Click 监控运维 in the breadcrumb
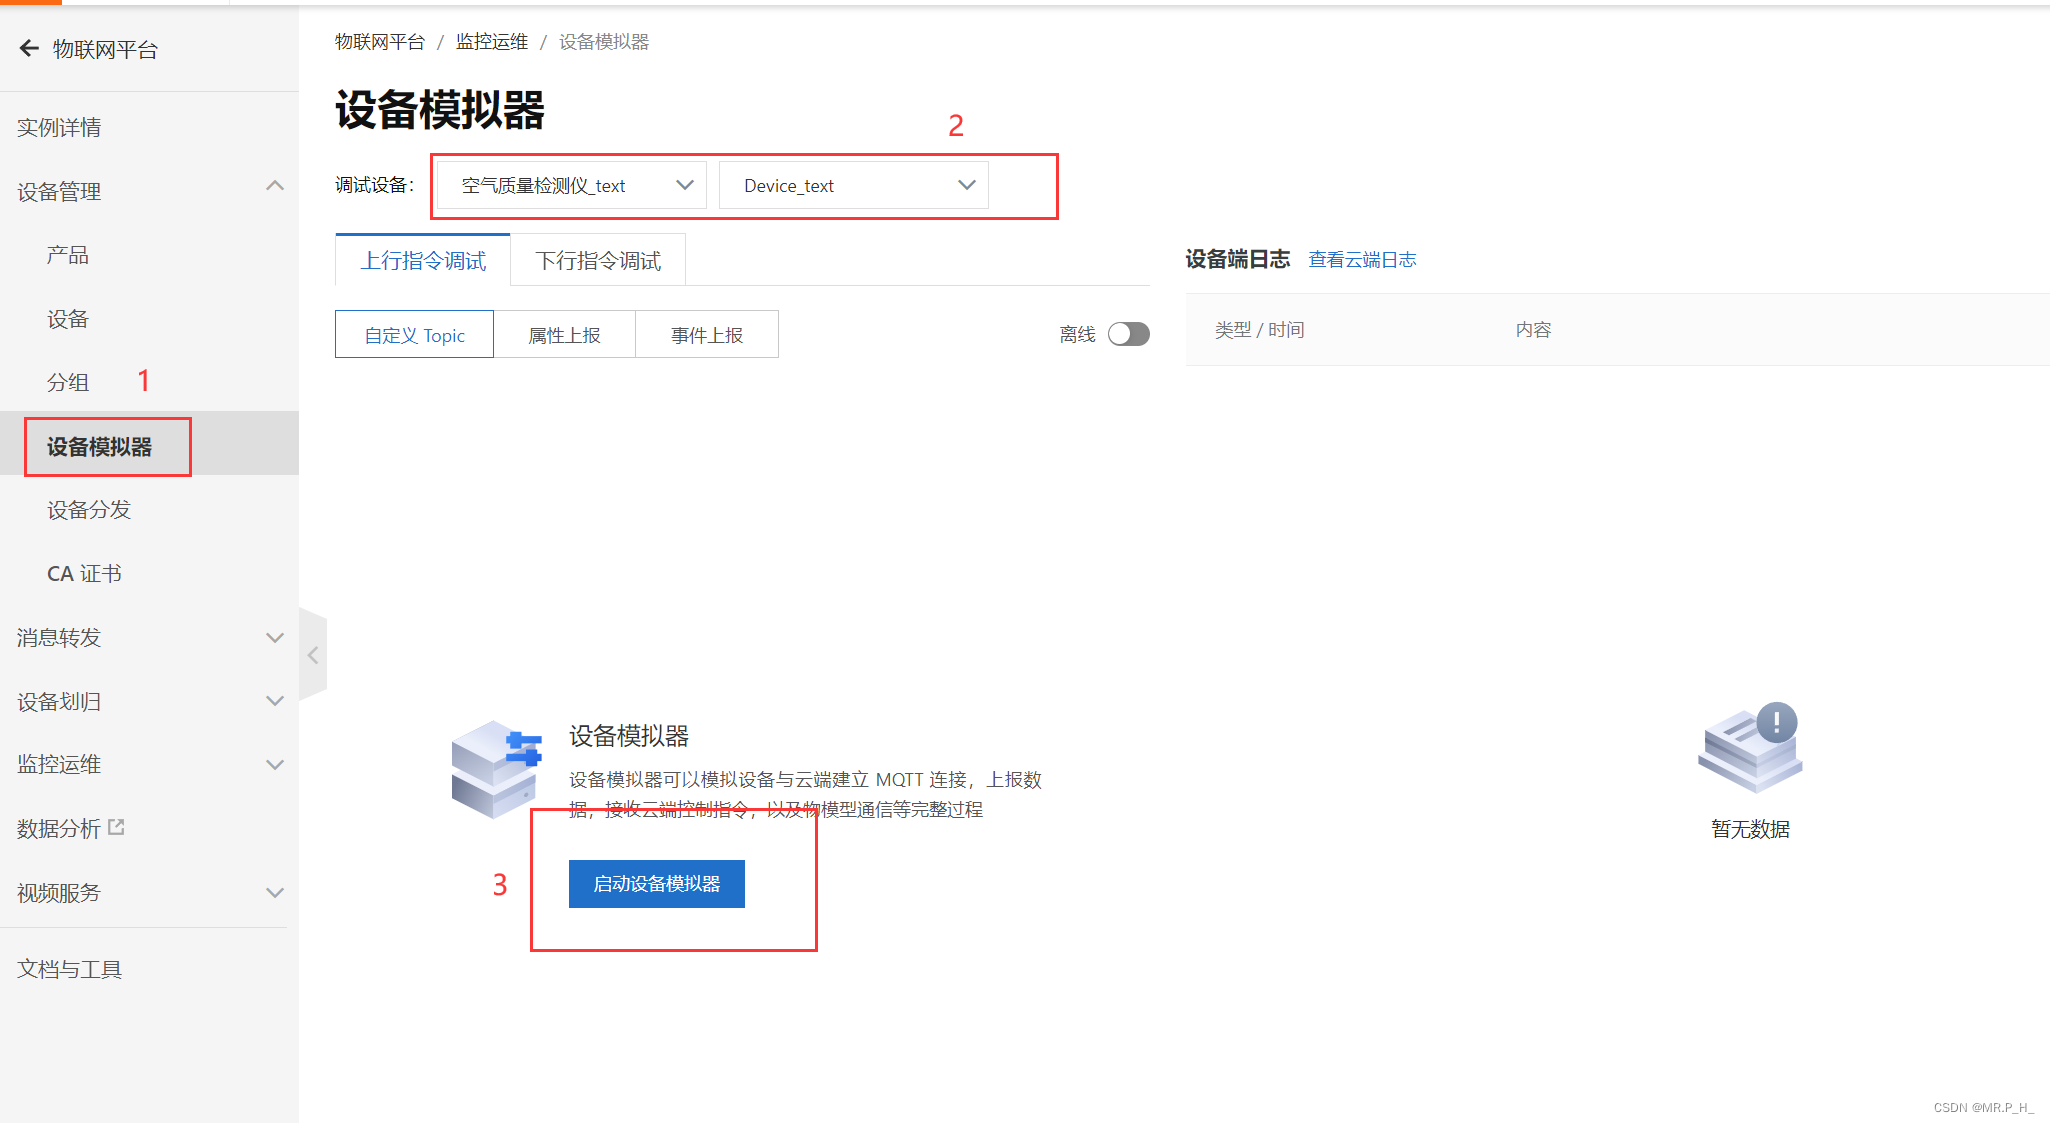 [x=491, y=42]
